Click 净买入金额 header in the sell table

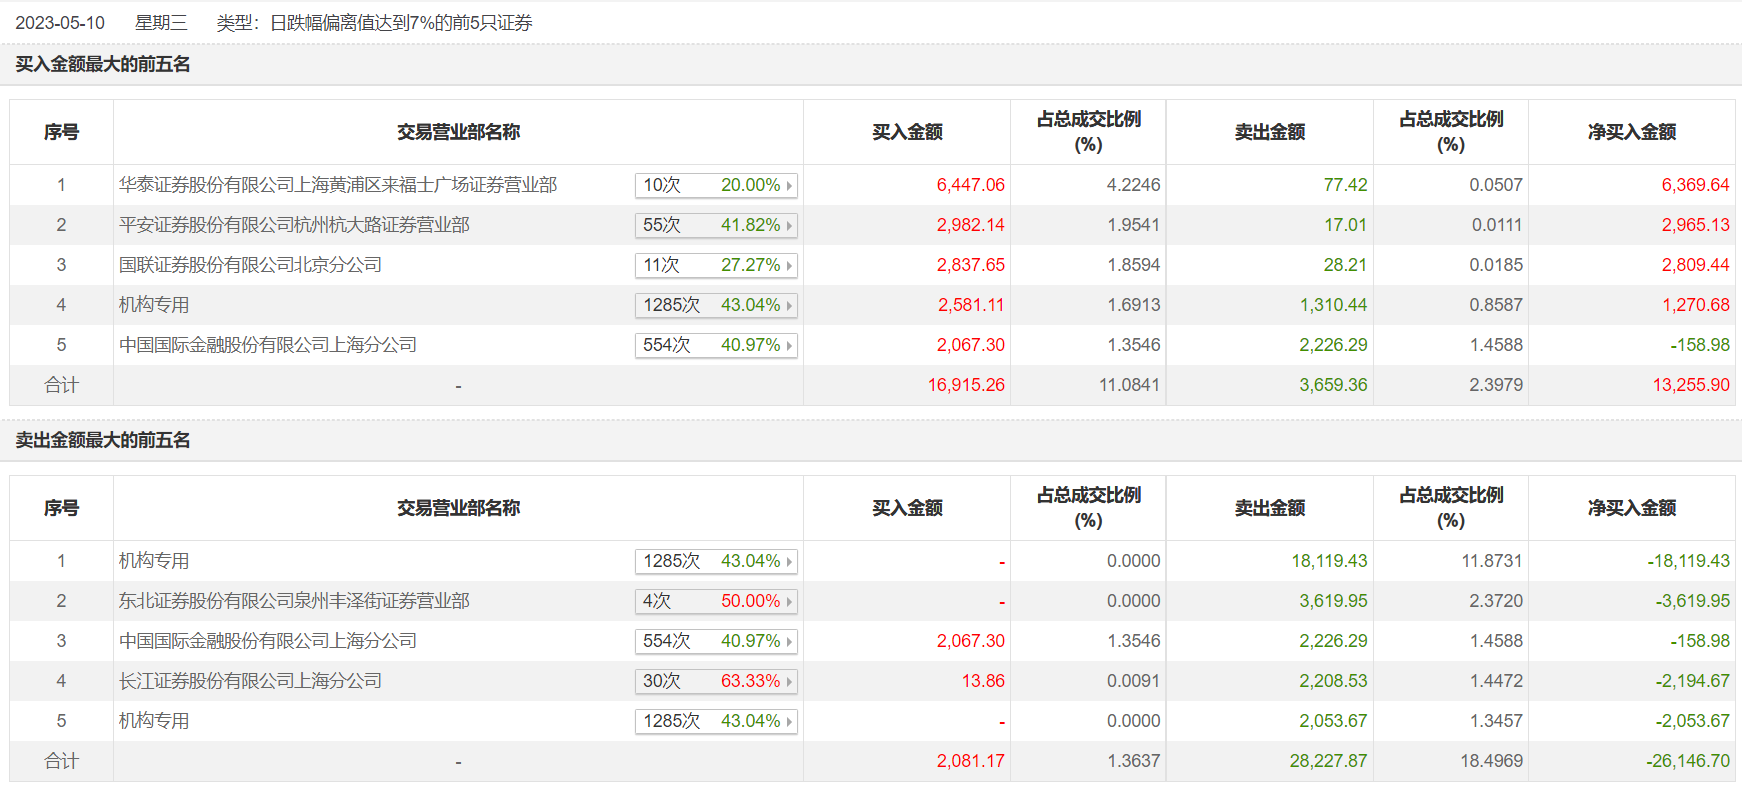pyautogui.click(x=1632, y=508)
